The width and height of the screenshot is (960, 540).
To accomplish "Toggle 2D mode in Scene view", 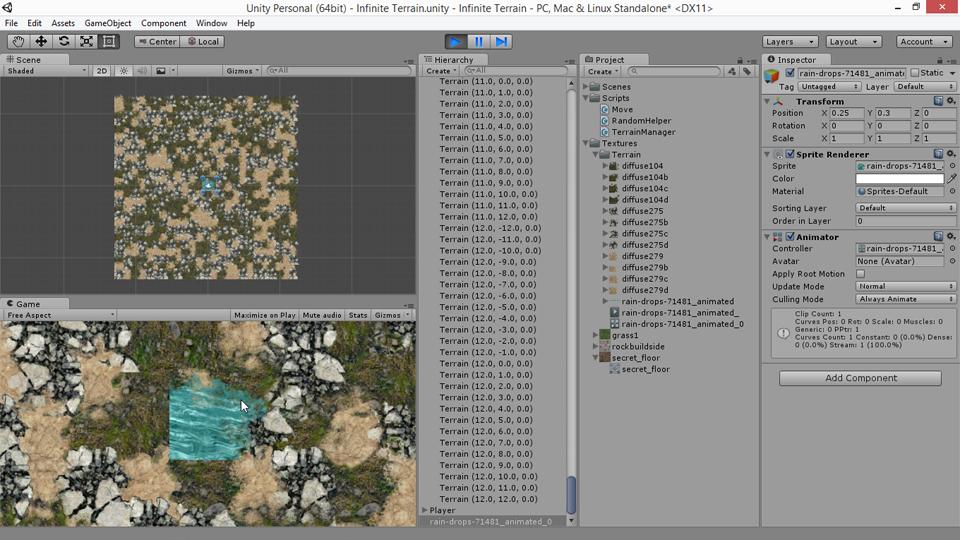I will coord(102,71).
